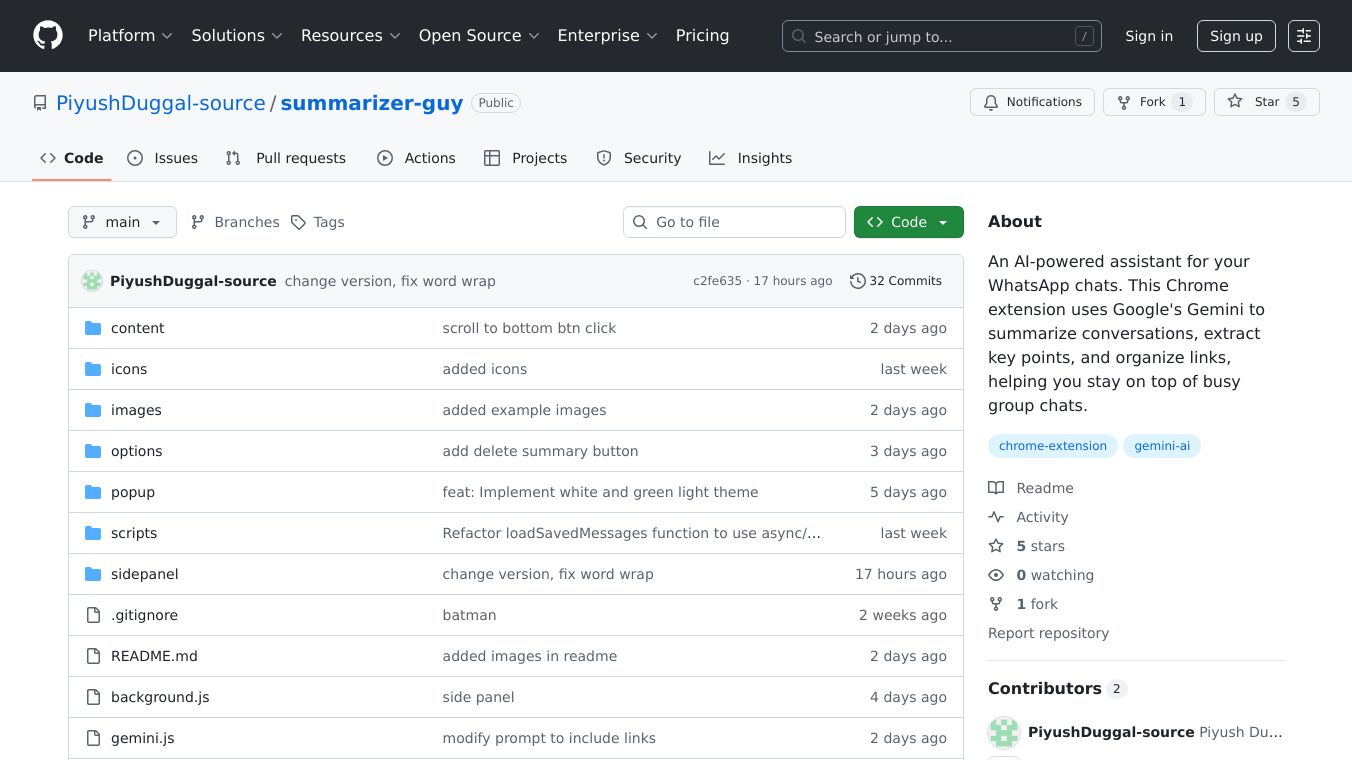Click the Tags icon link
The width and height of the screenshot is (1352, 760).
tap(298, 222)
